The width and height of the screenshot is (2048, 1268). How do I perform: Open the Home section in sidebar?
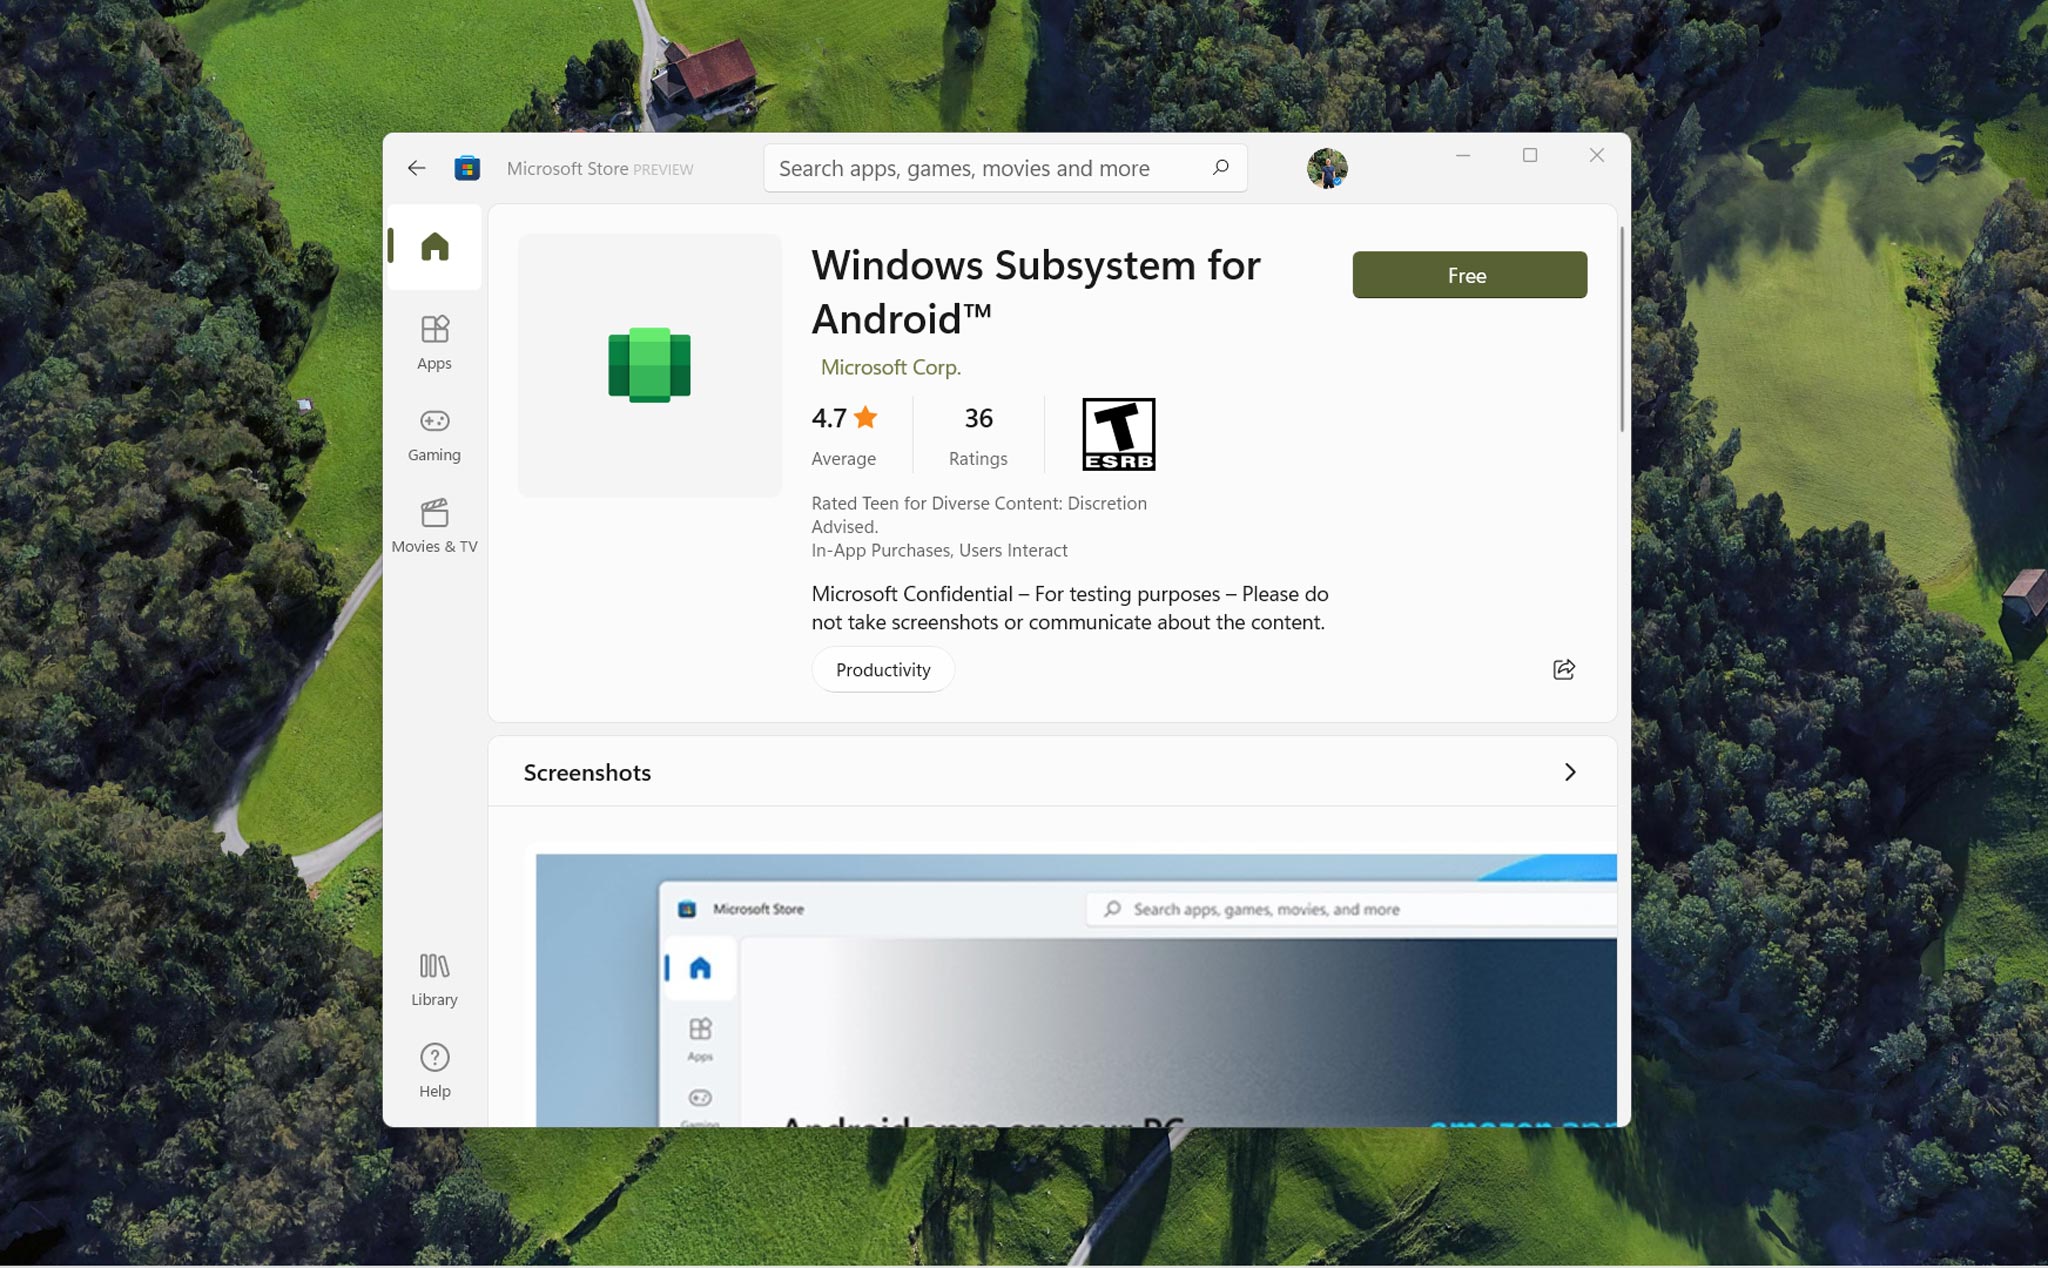[434, 247]
